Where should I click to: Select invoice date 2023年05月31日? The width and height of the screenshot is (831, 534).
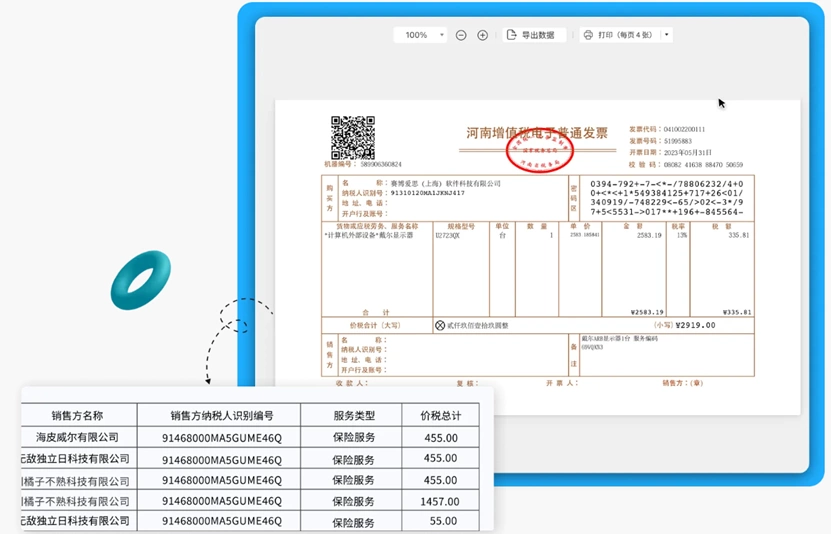pyautogui.click(x=687, y=153)
